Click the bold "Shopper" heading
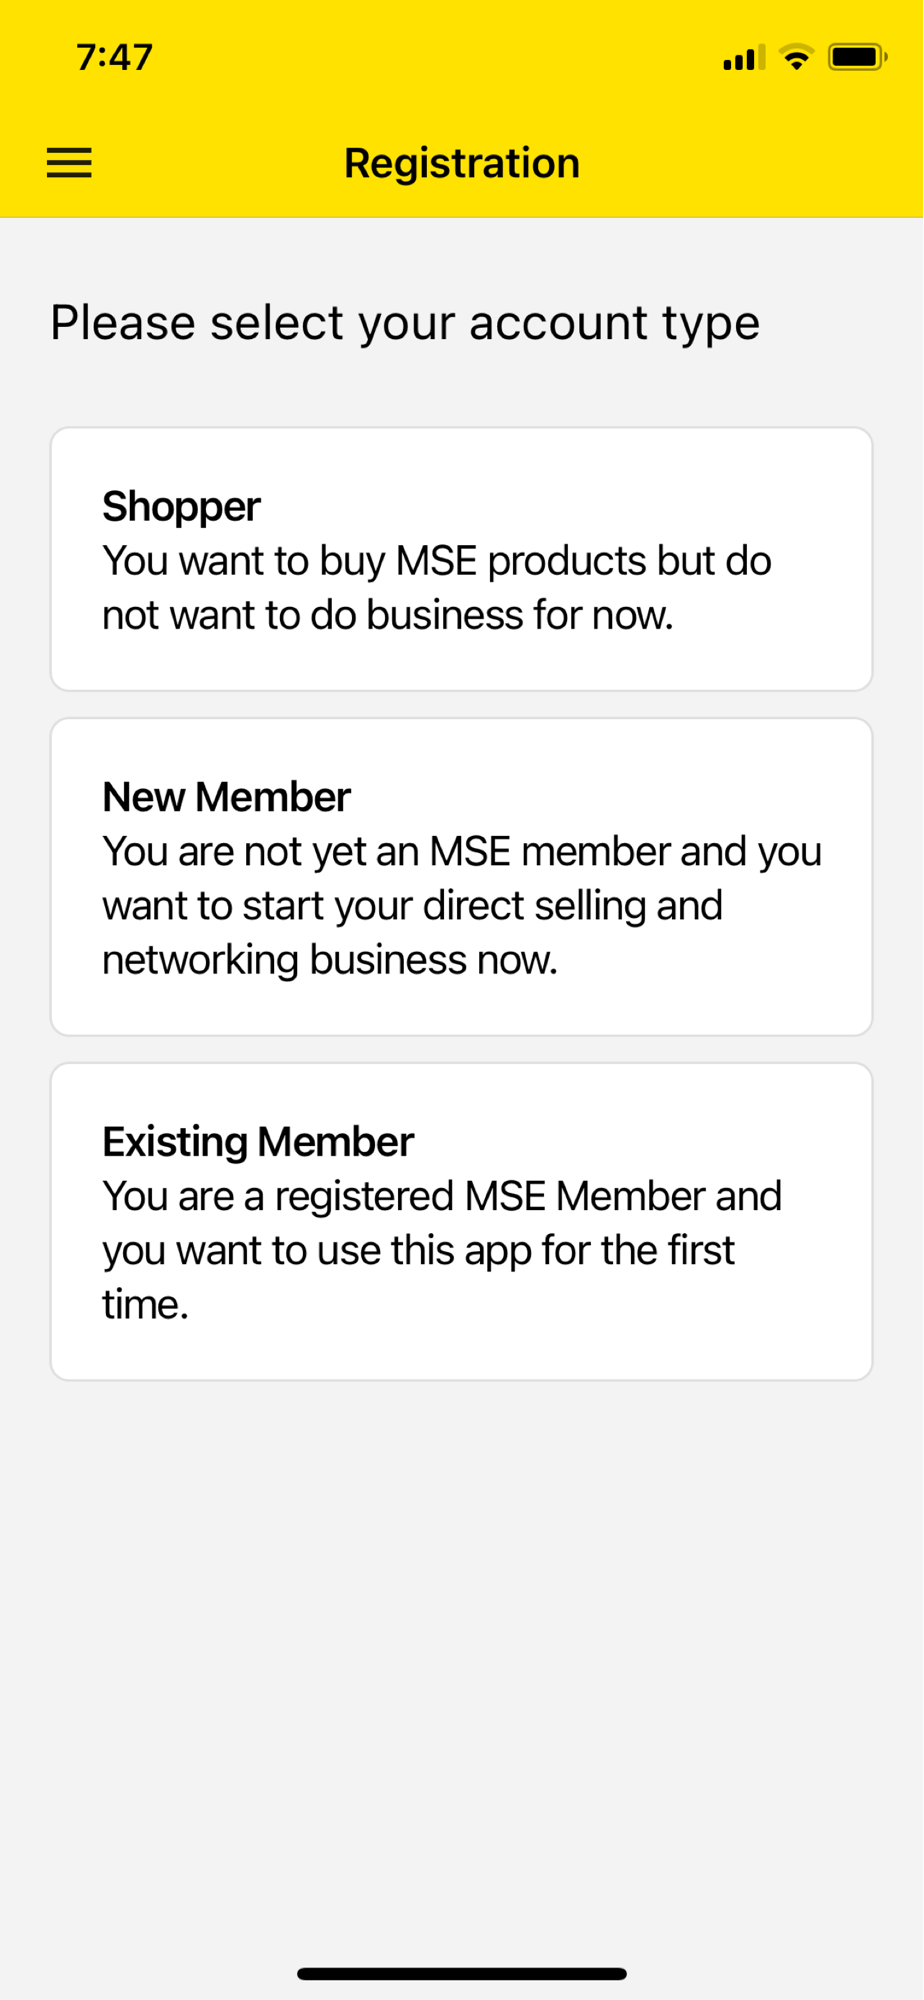The width and height of the screenshot is (924, 2000). [181, 507]
